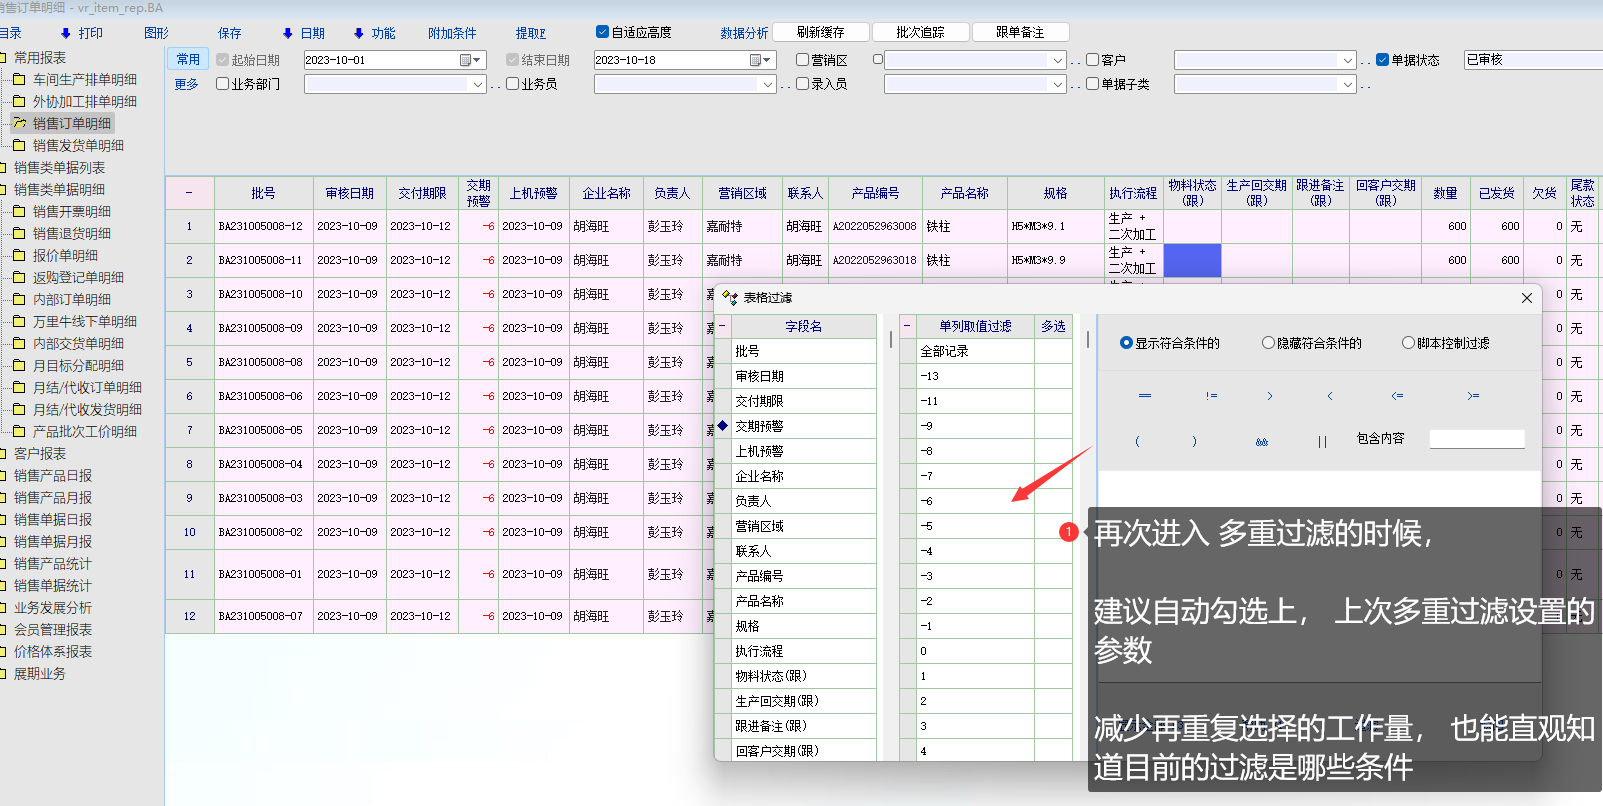Switch to the 常用 filter tab

[x=188, y=59]
